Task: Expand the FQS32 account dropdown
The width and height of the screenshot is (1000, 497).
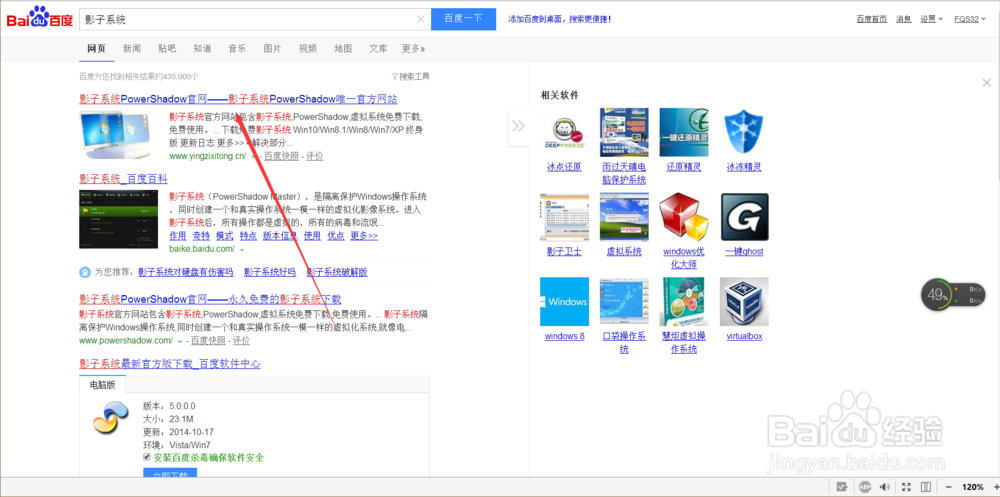Action: coord(969,19)
